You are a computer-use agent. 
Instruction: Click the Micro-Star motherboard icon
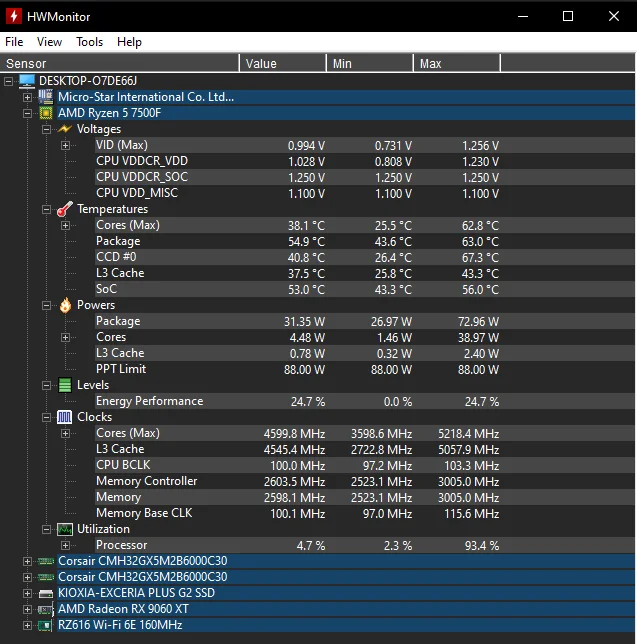(x=46, y=97)
